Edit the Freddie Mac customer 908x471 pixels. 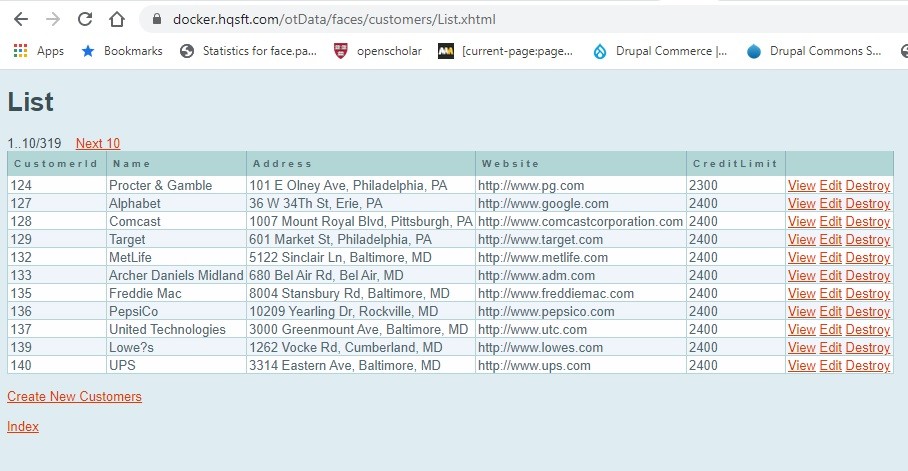click(830, 293)
